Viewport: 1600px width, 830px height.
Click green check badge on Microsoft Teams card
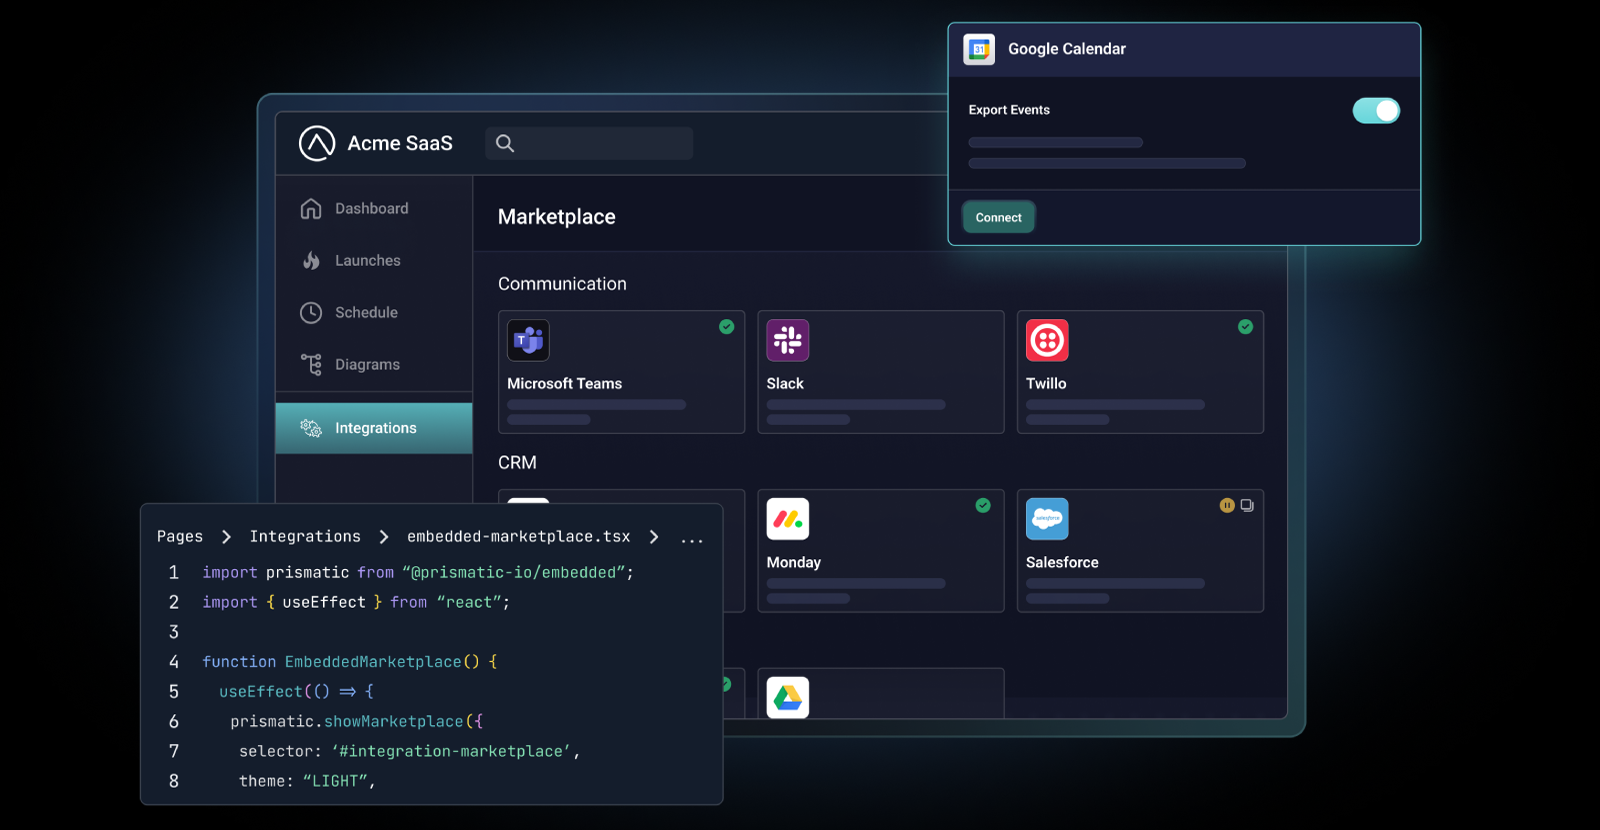point(727,326)
